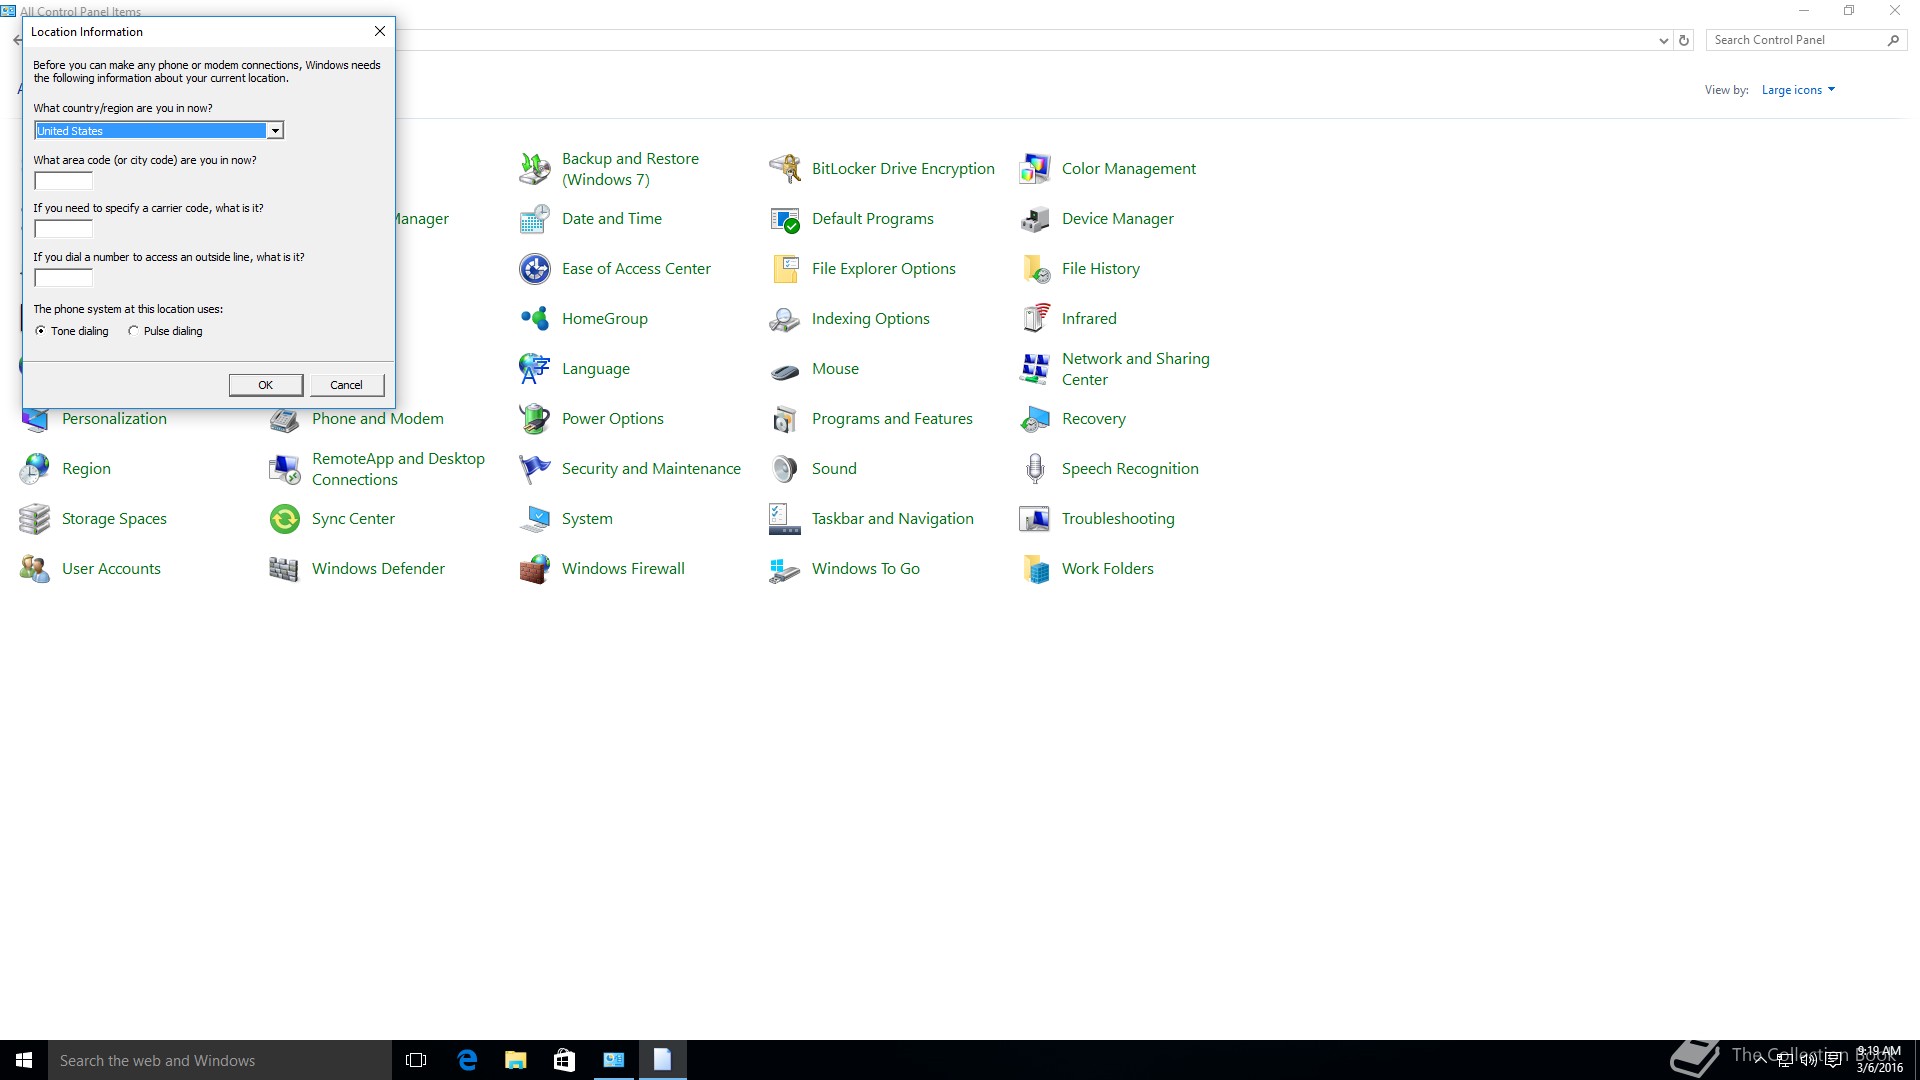Click the Speech Recognition microphone icon
1920x1080 pixels.
click(1035, 469)
